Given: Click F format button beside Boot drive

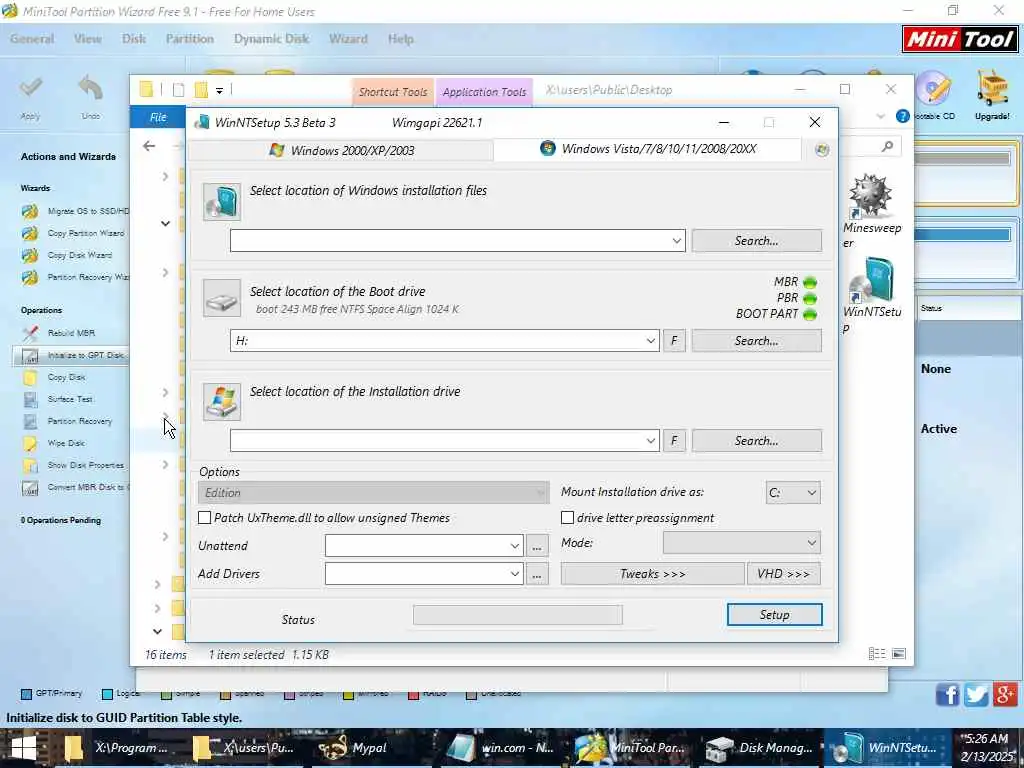Looking at the screenshot, I should click(x=674, y=341).
